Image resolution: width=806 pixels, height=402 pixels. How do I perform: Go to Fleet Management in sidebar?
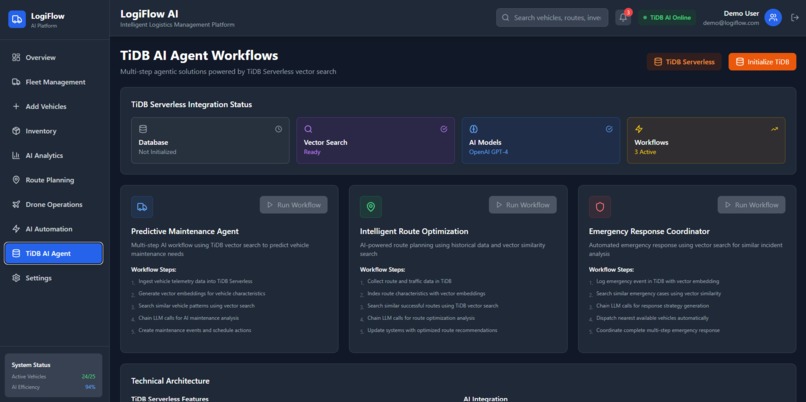tap(53, 82)
